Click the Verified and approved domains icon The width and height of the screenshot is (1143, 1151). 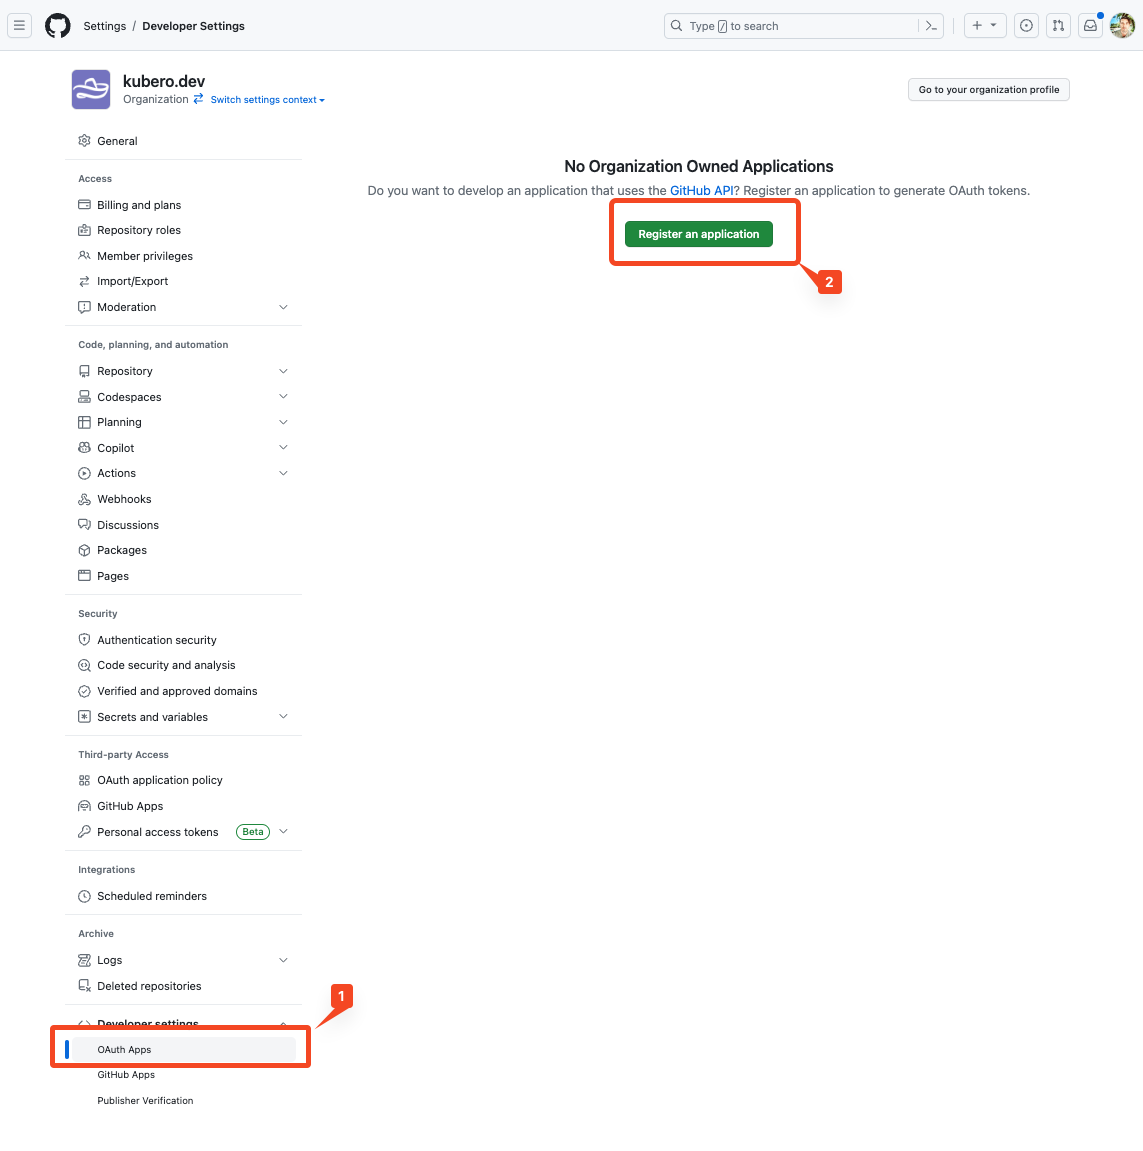pyautogui.click(x=84, y=691)
